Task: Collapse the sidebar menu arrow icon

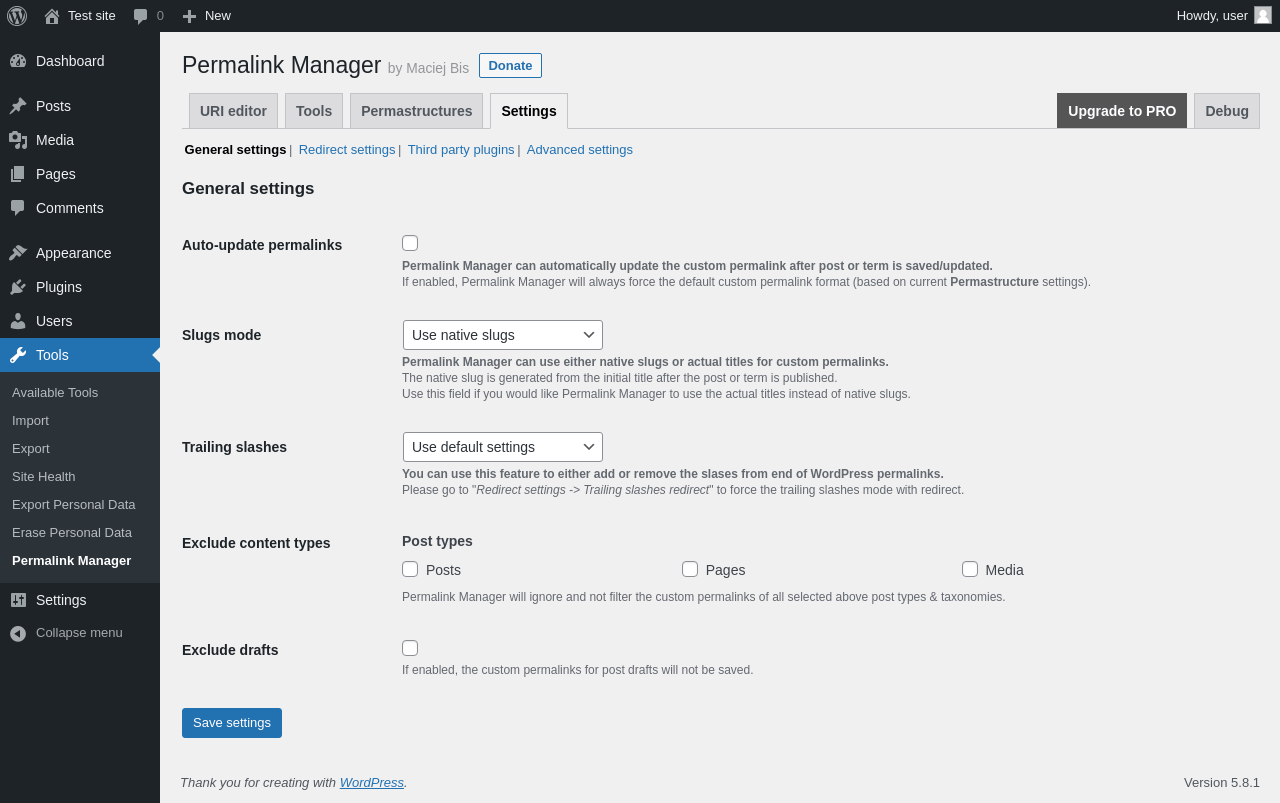Action: pyautogui.click(x=18, y=633)
